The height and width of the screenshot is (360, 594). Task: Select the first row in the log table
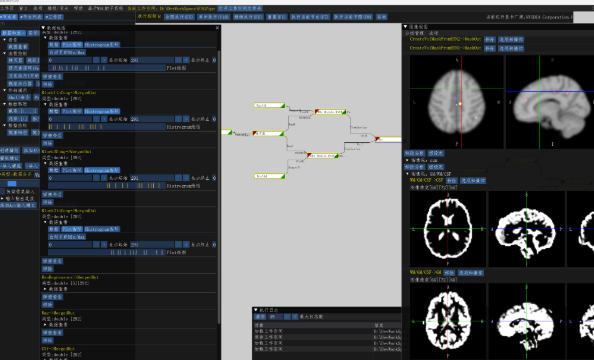tap(328, 331)
